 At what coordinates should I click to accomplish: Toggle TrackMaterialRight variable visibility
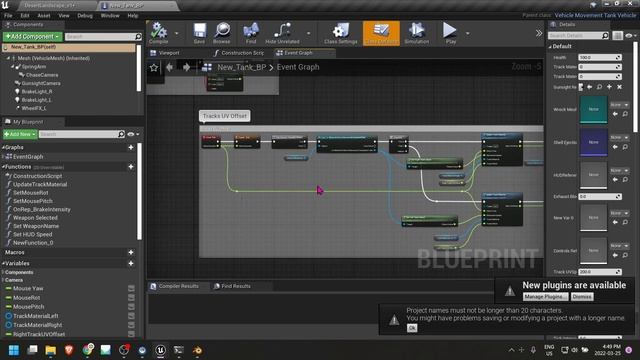pos(131,325)
